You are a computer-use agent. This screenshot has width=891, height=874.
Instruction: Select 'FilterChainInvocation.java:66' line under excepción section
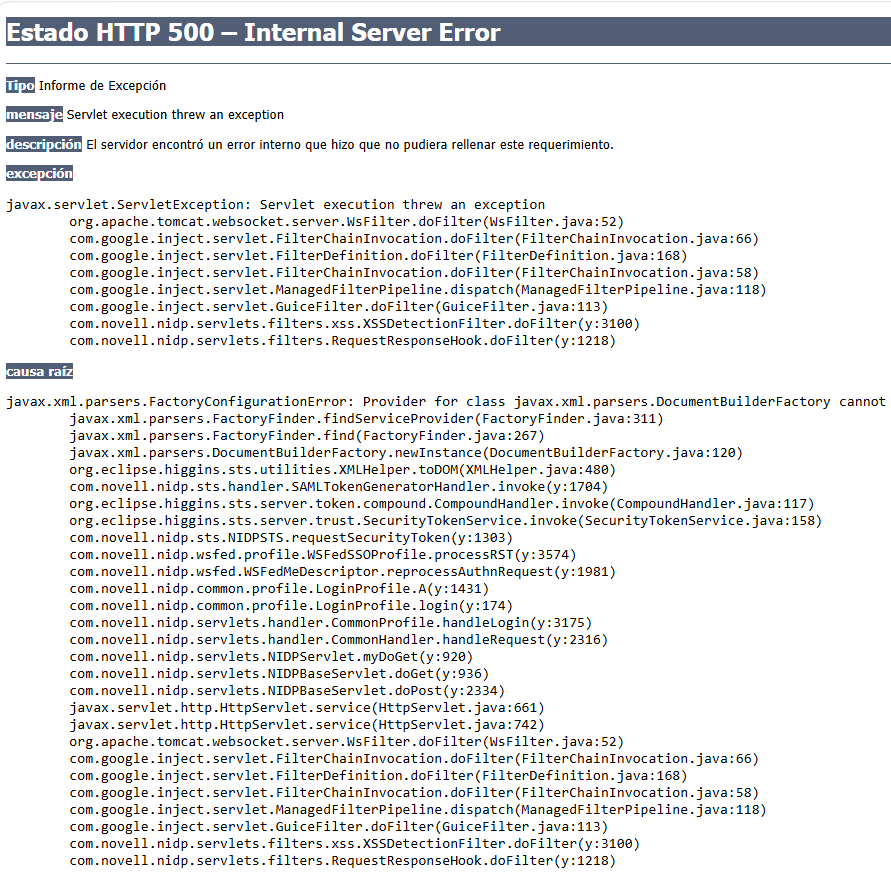point(414,239)
